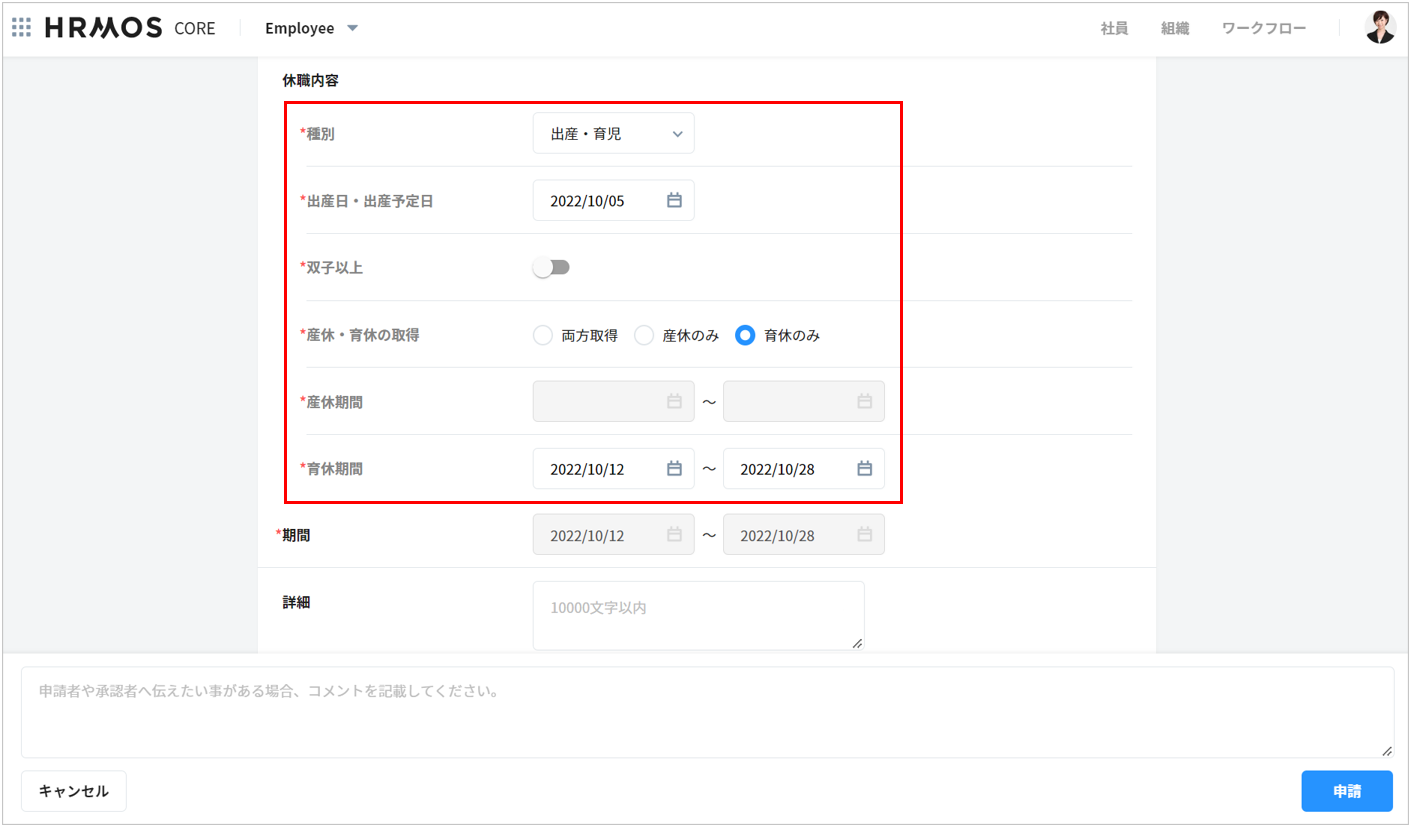The height and width of the screenshot is (827, 1411).
Task: Open the 種別 dropdown showing 出産・育児
Action: click(x=613, y=134)
